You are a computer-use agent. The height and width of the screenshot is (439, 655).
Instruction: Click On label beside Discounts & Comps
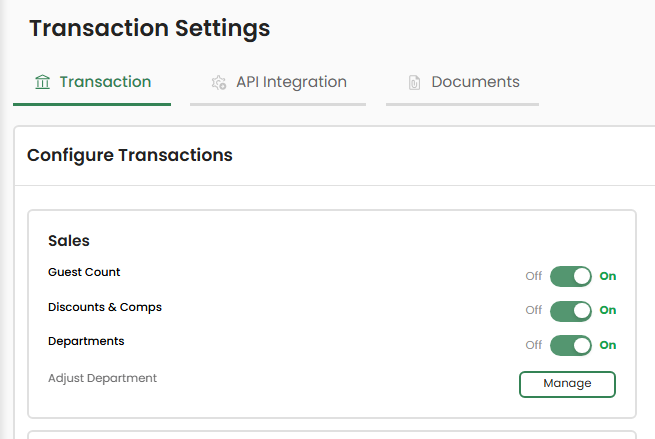[x=608, y=310]
